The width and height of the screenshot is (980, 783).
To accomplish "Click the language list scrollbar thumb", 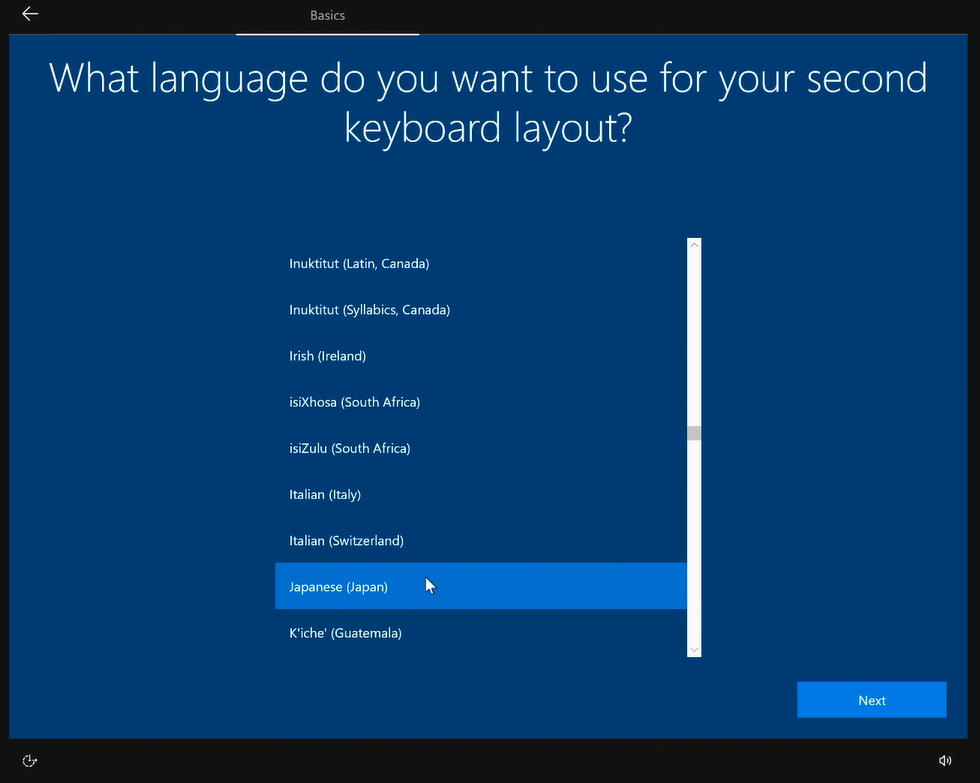I will point(694,433).
